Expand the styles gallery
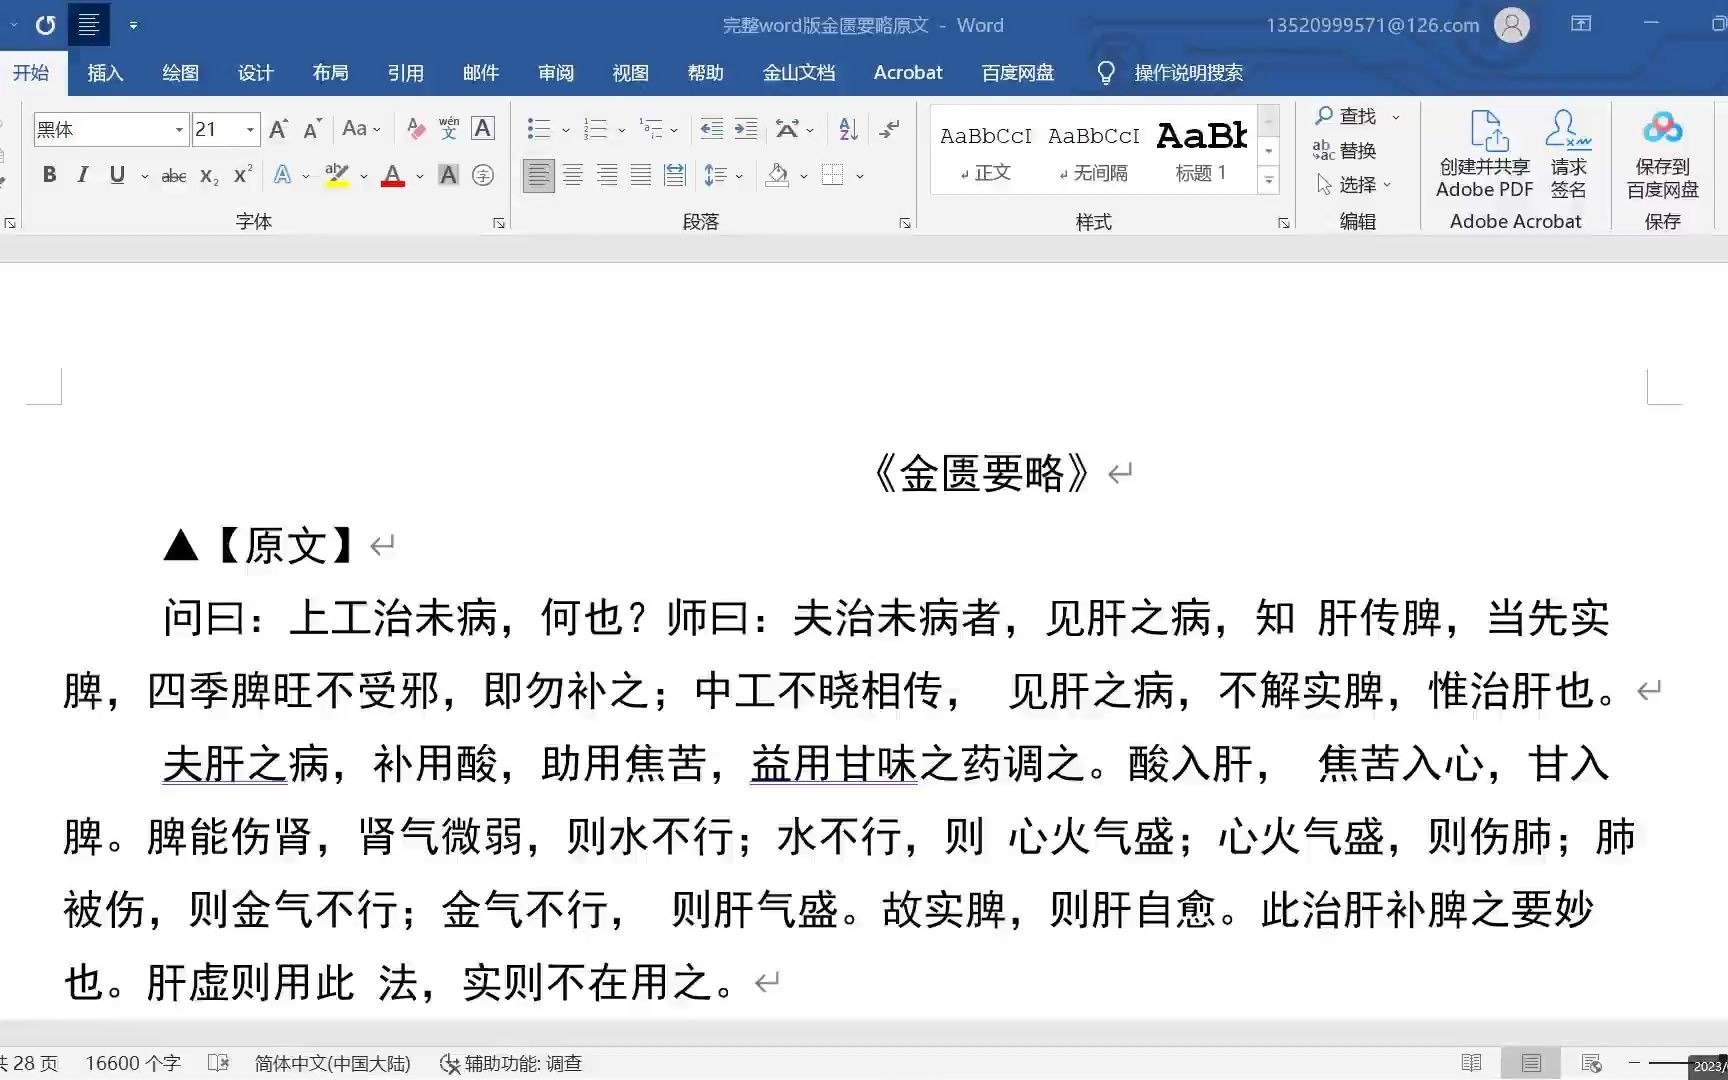 tap(1268, 181)
